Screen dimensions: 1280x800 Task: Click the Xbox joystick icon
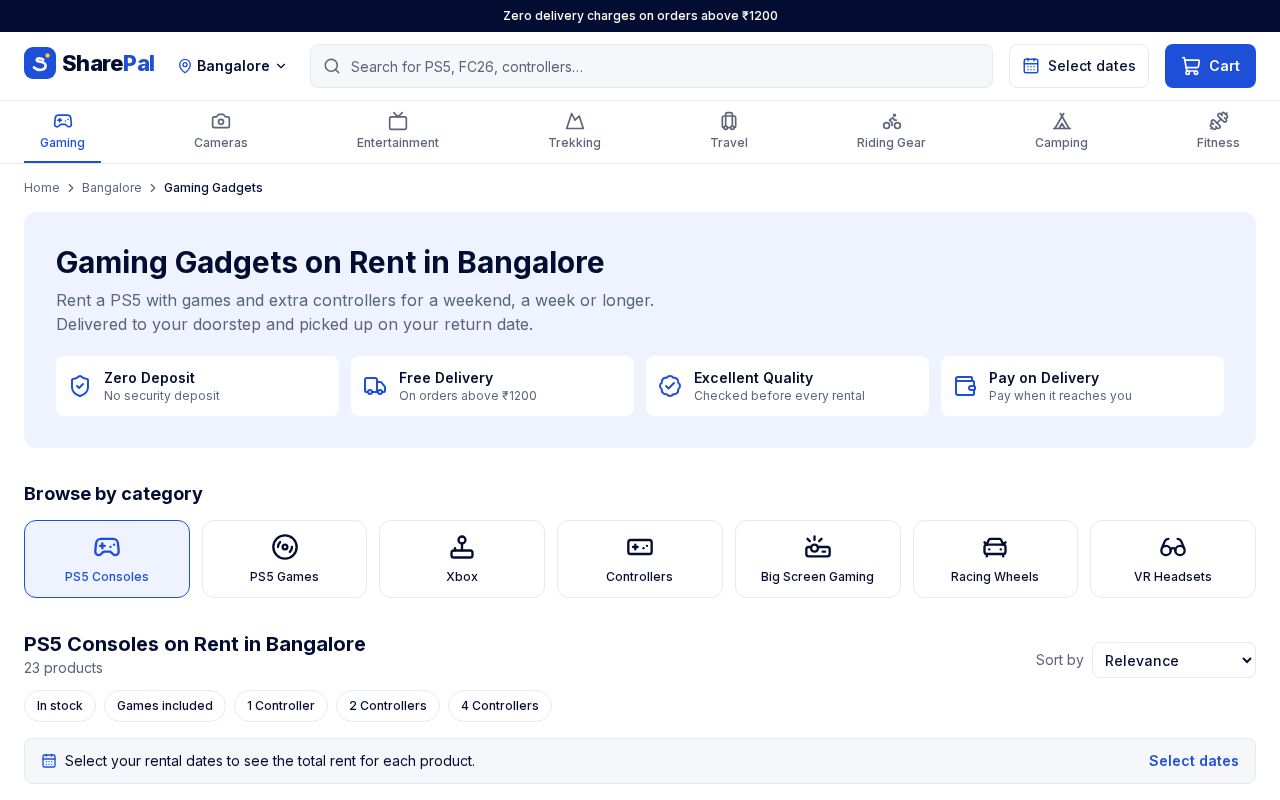(462, 547)
